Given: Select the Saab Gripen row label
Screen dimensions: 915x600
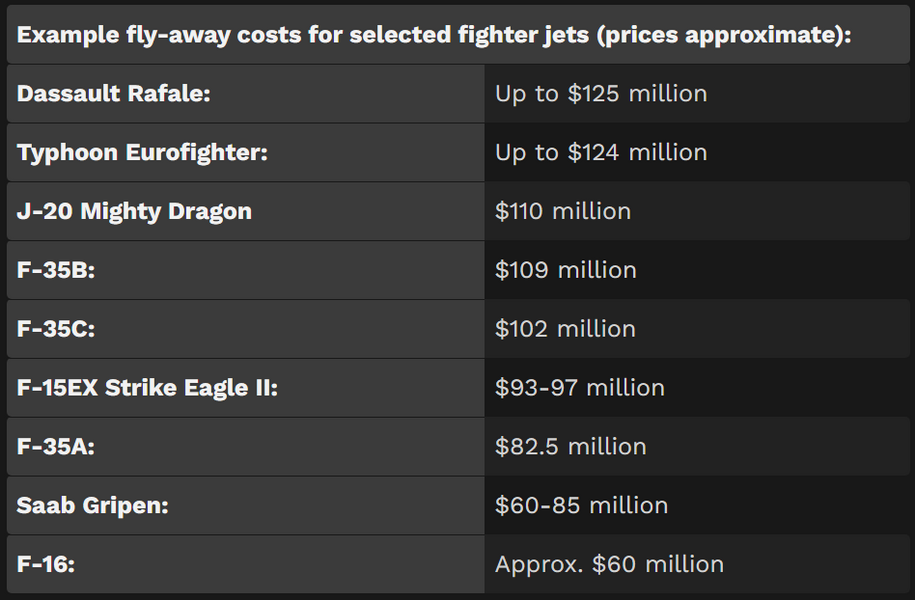Looking at the screenshot, I should point(246,505).
